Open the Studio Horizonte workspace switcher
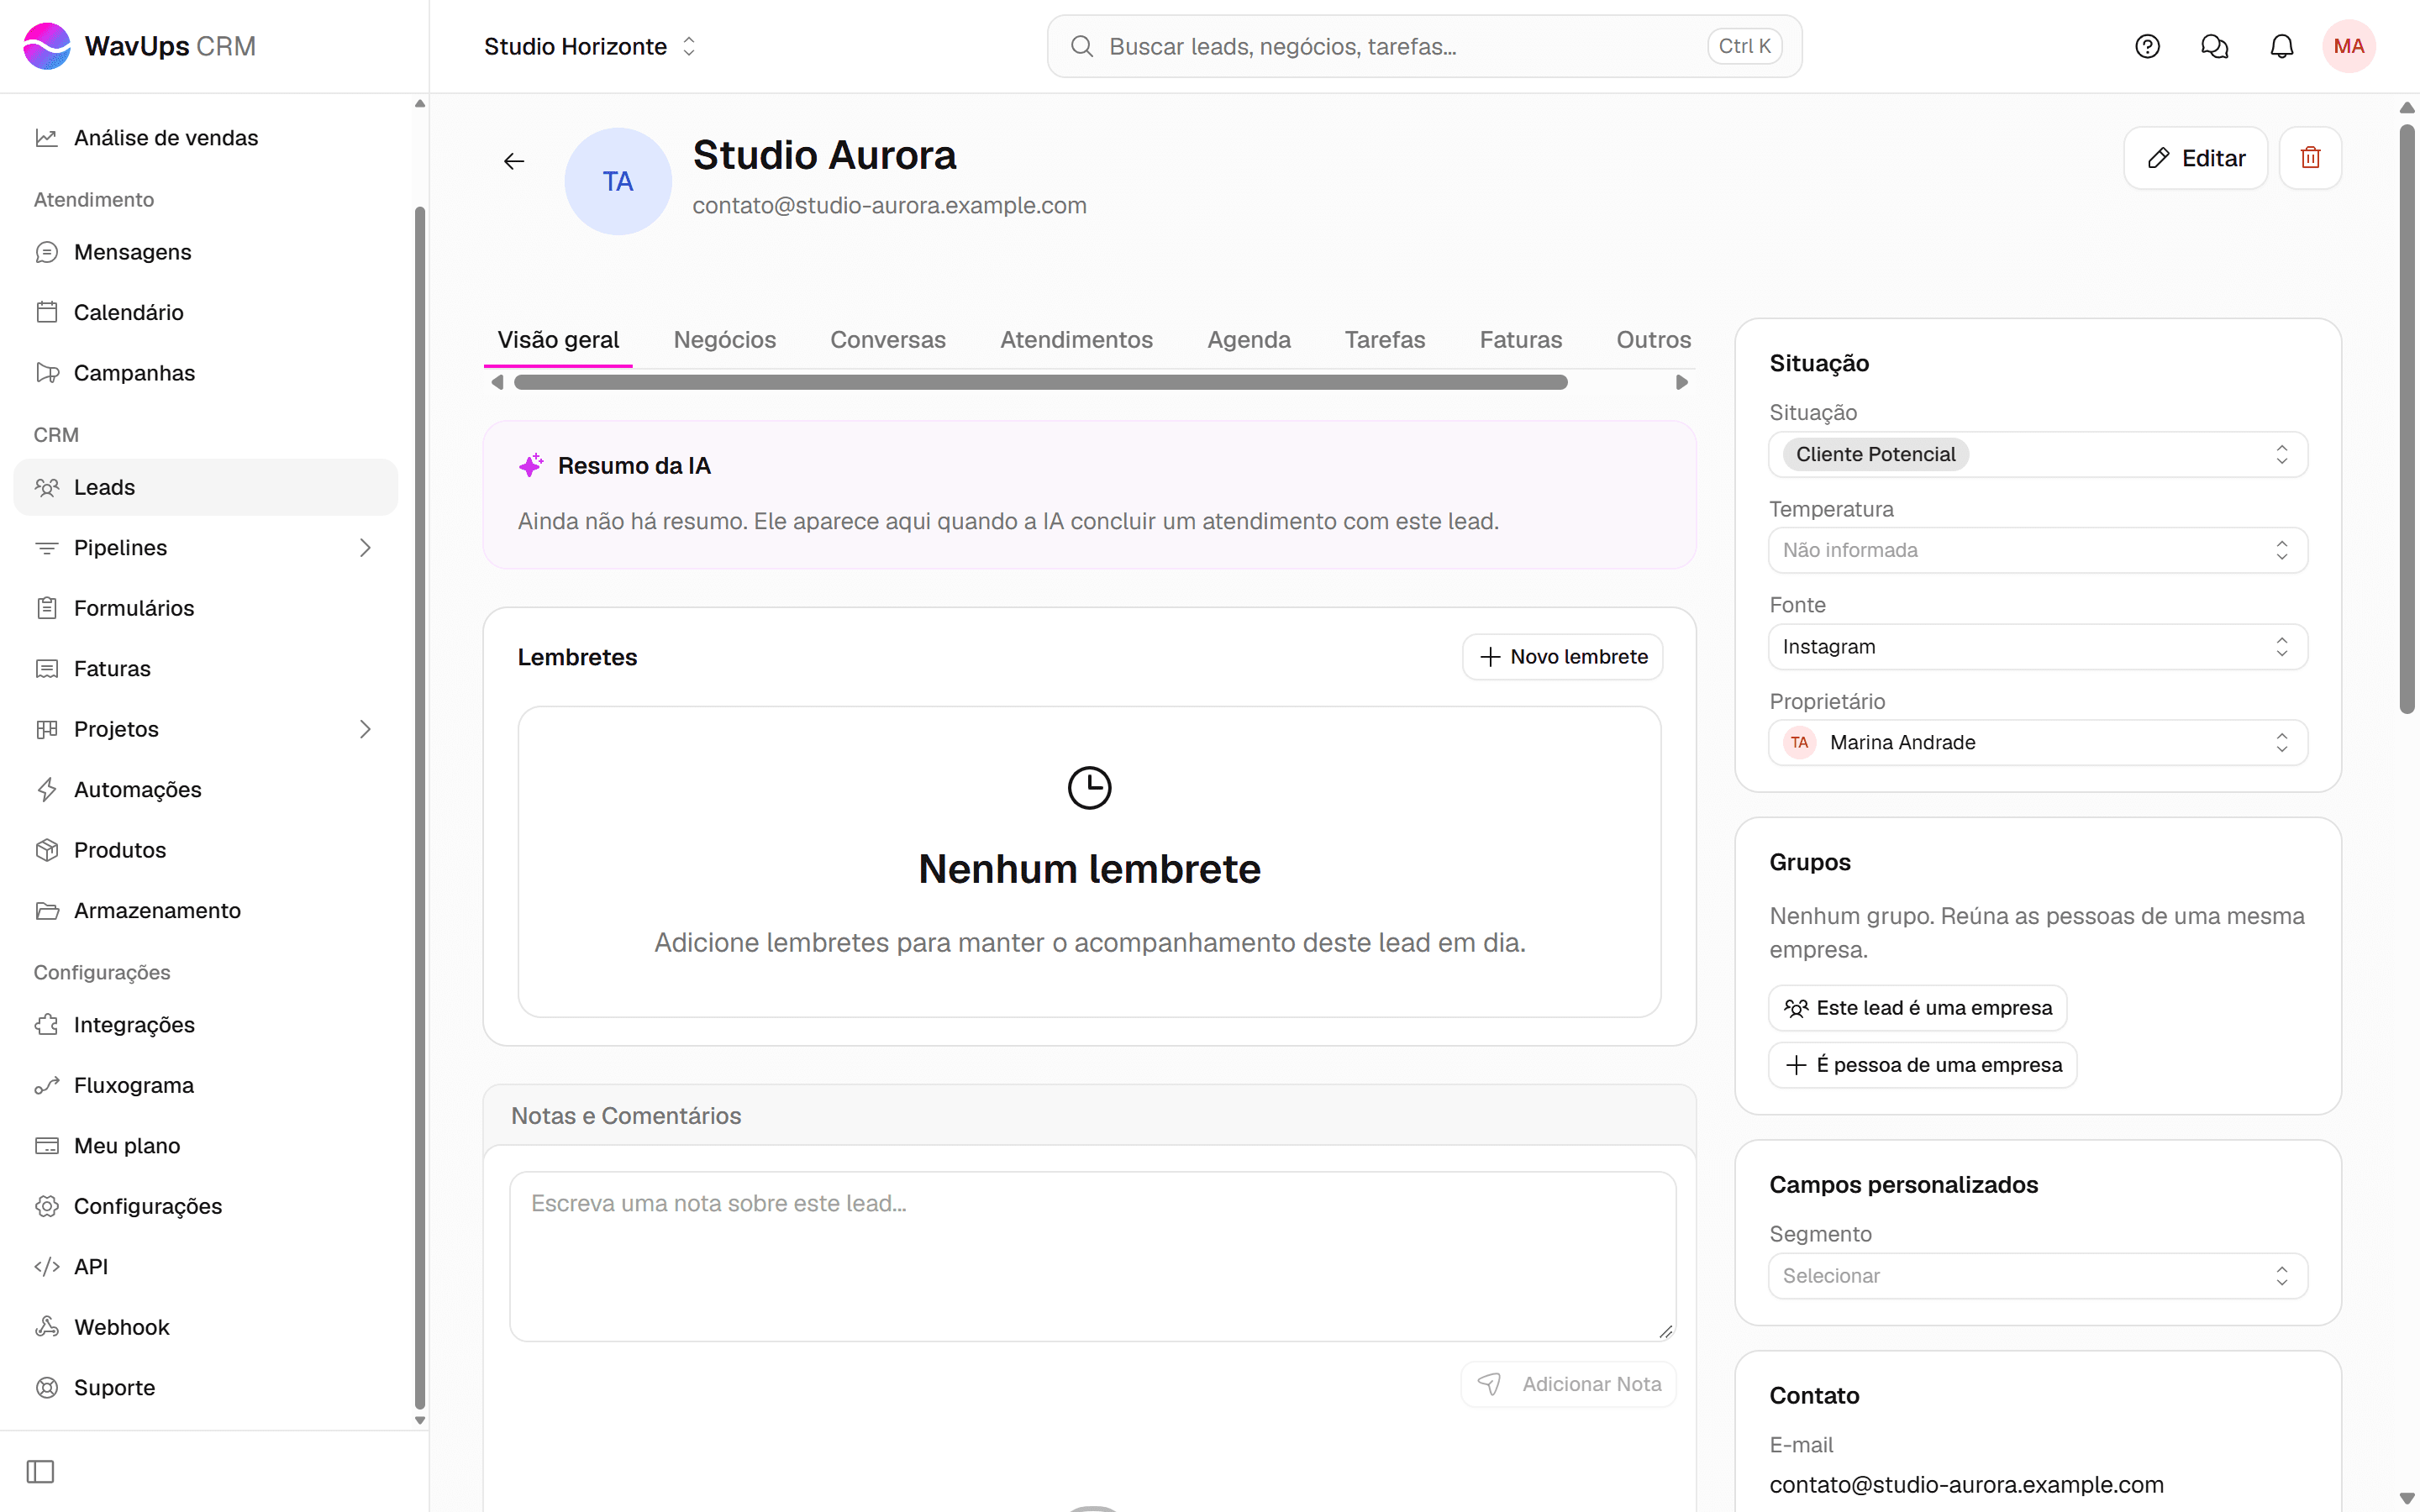2420x1512 pixels. click(590, 46)
